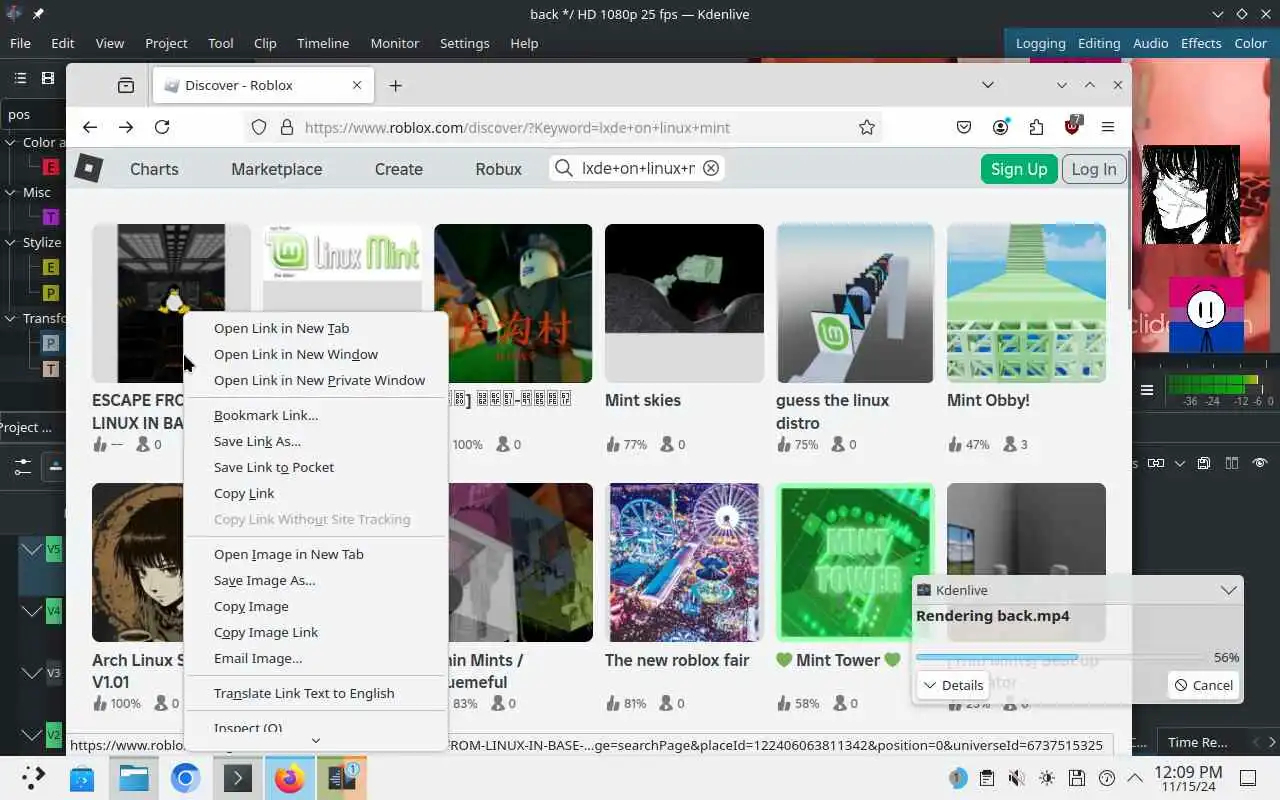Open the Save to Pocket icon in Firefox toolbar

tap(964, 127)
